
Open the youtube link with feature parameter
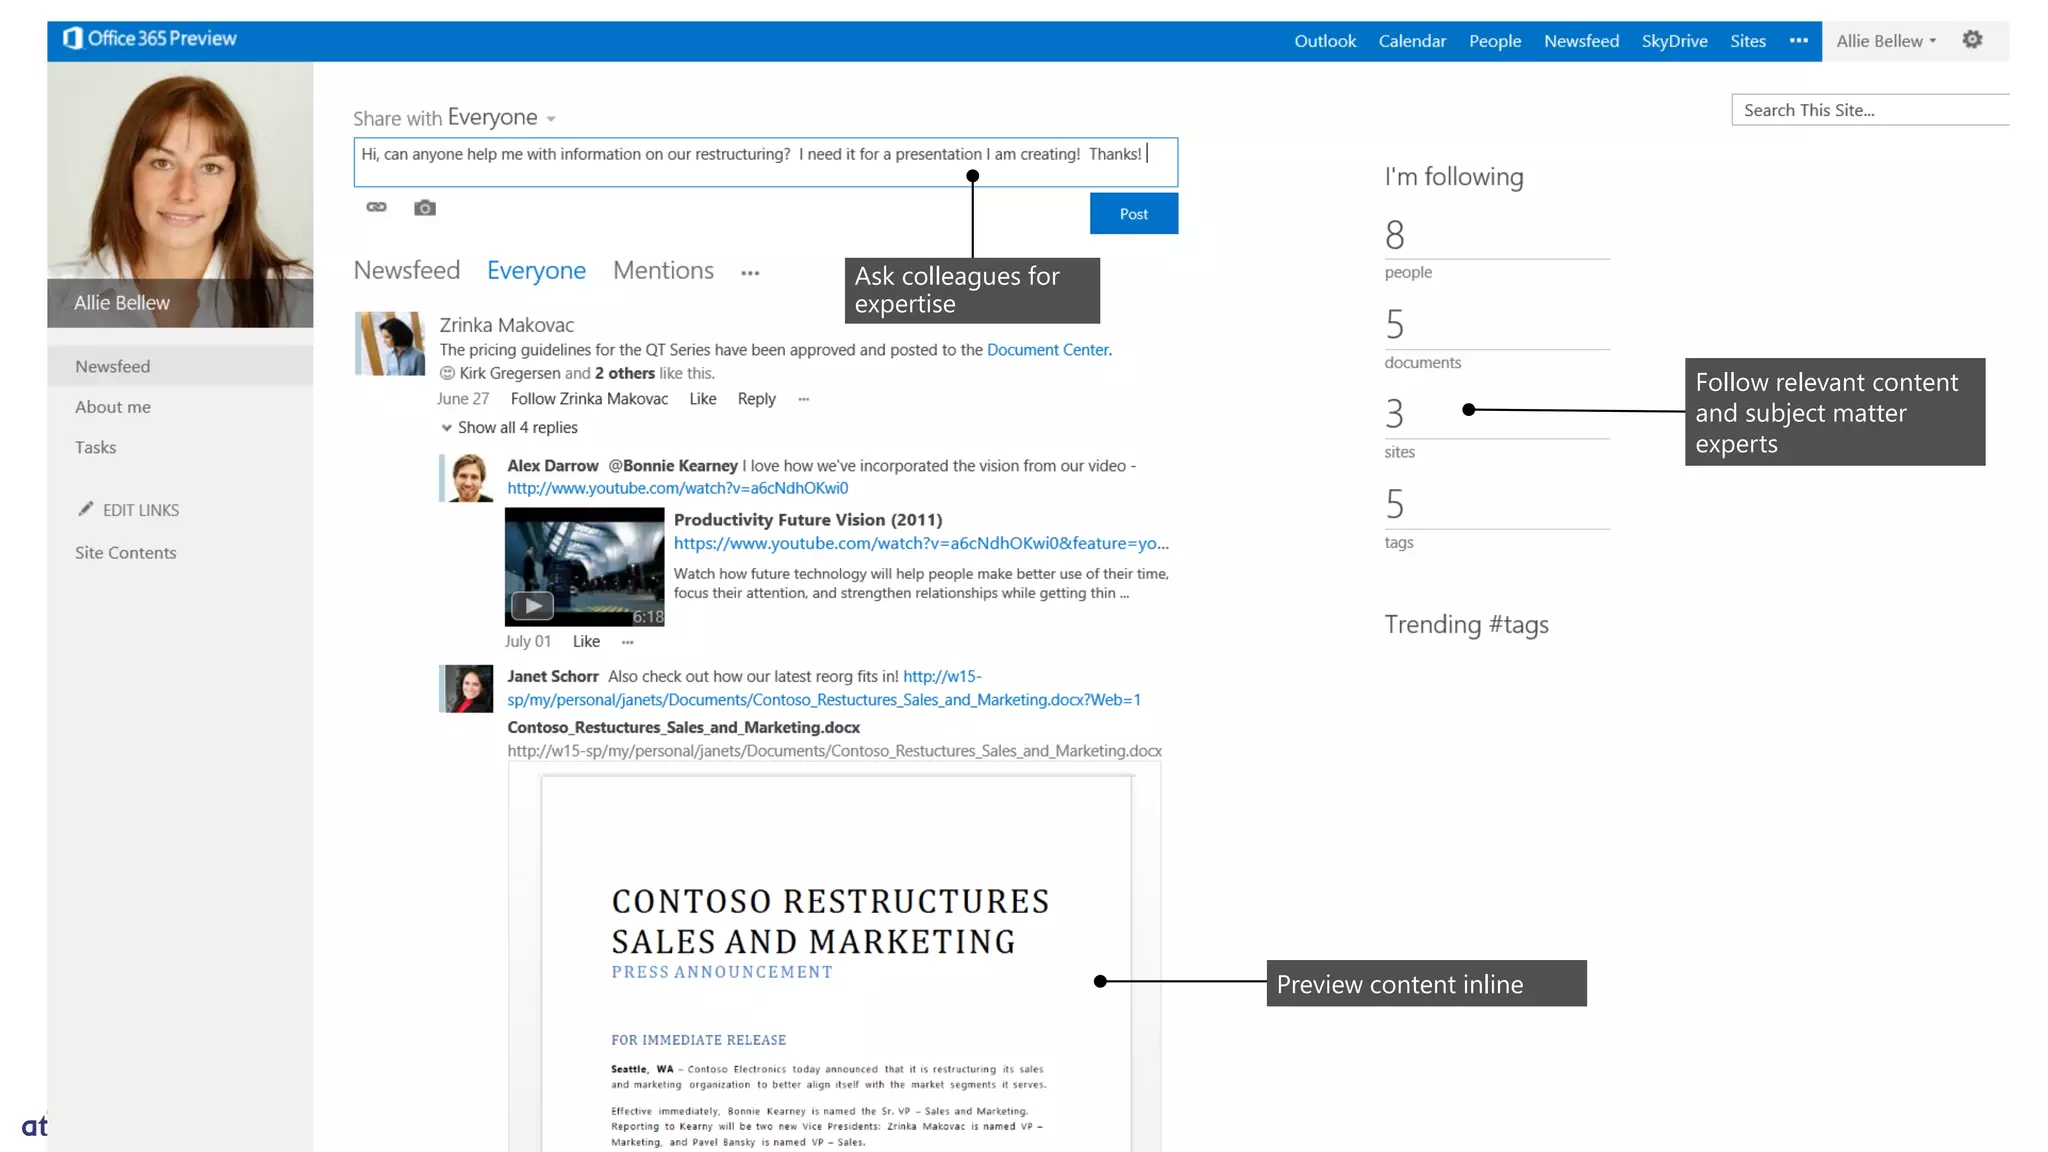921,544
